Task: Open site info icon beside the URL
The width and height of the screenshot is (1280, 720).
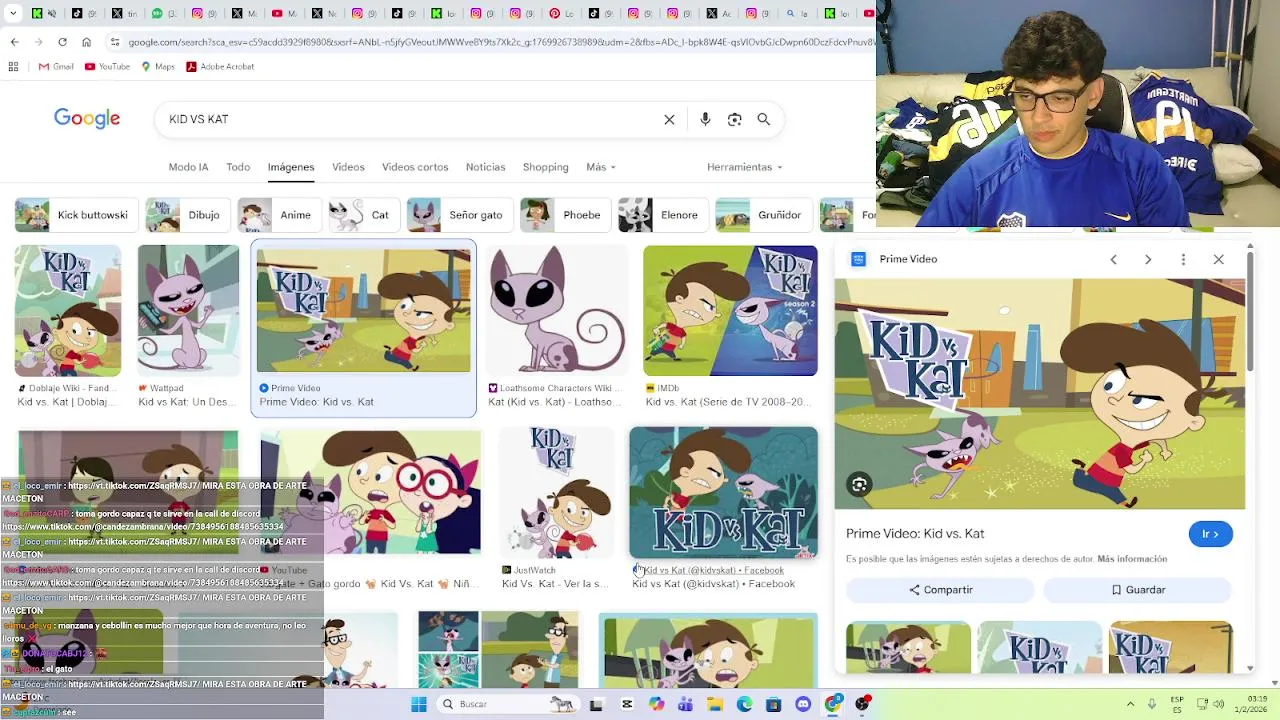Action: coord(116,42)
